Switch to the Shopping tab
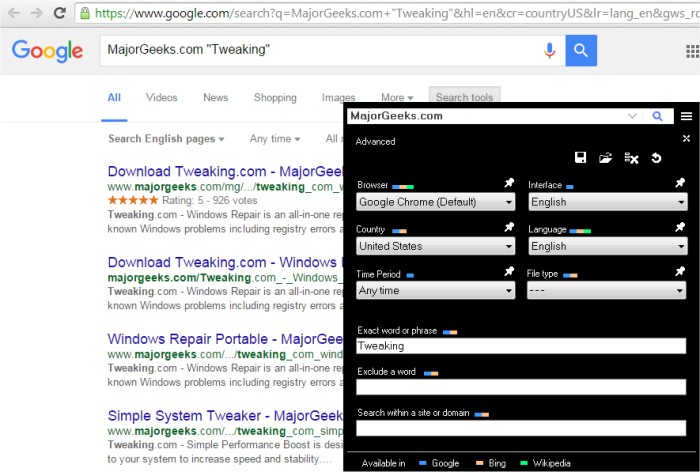 coord(275,97)
